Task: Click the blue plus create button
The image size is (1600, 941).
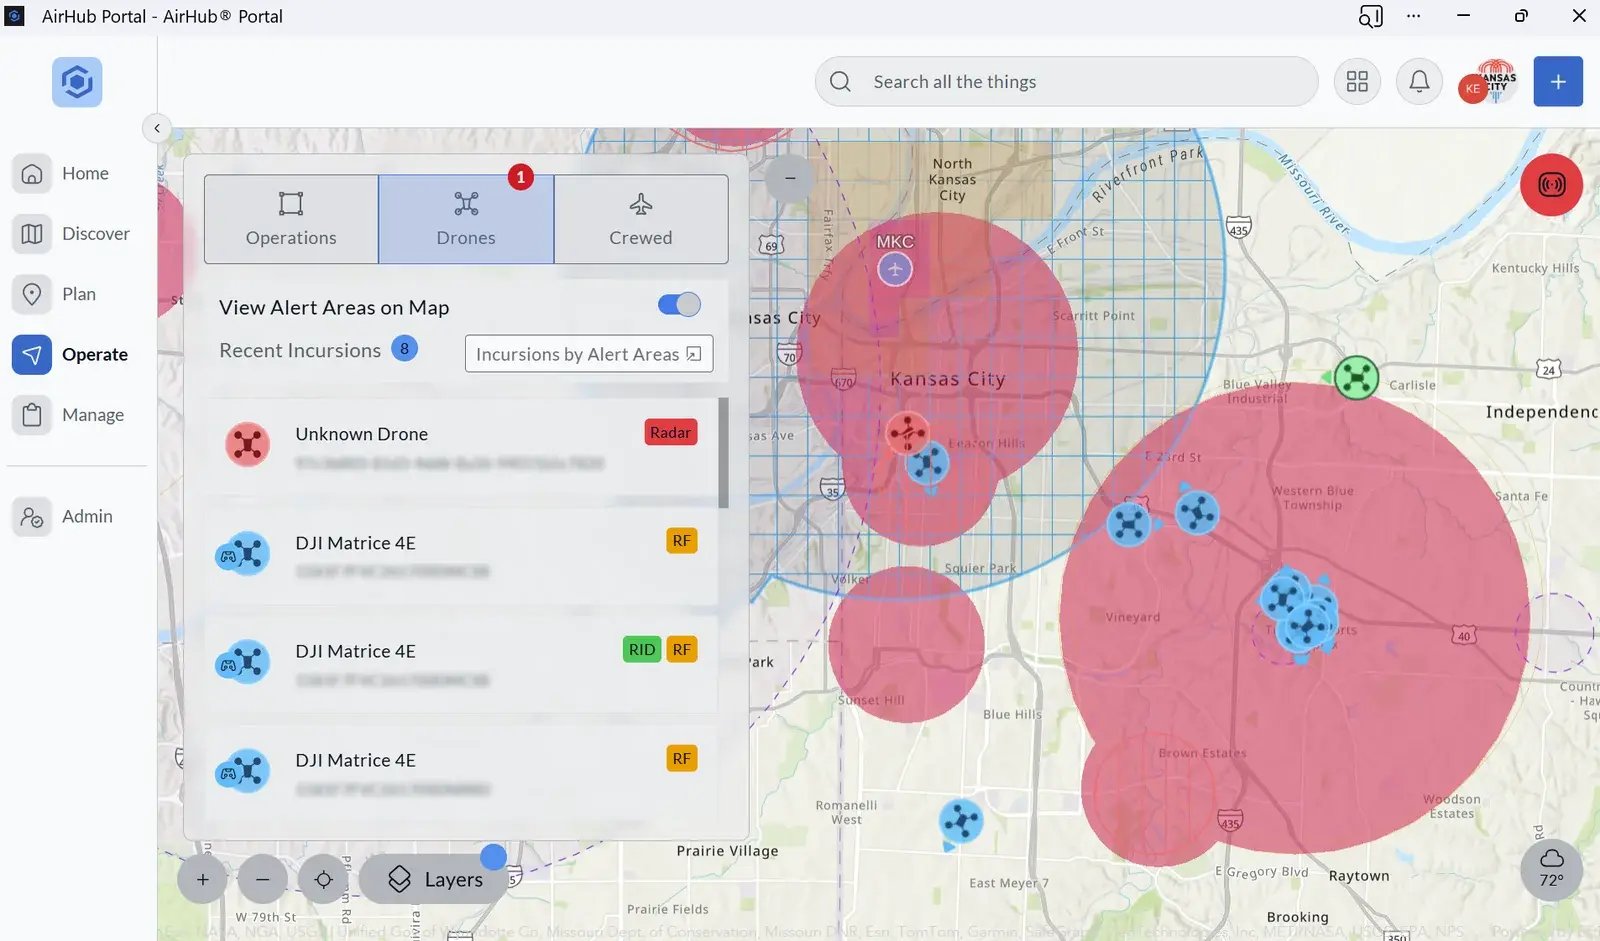Action: point(1558,82)
